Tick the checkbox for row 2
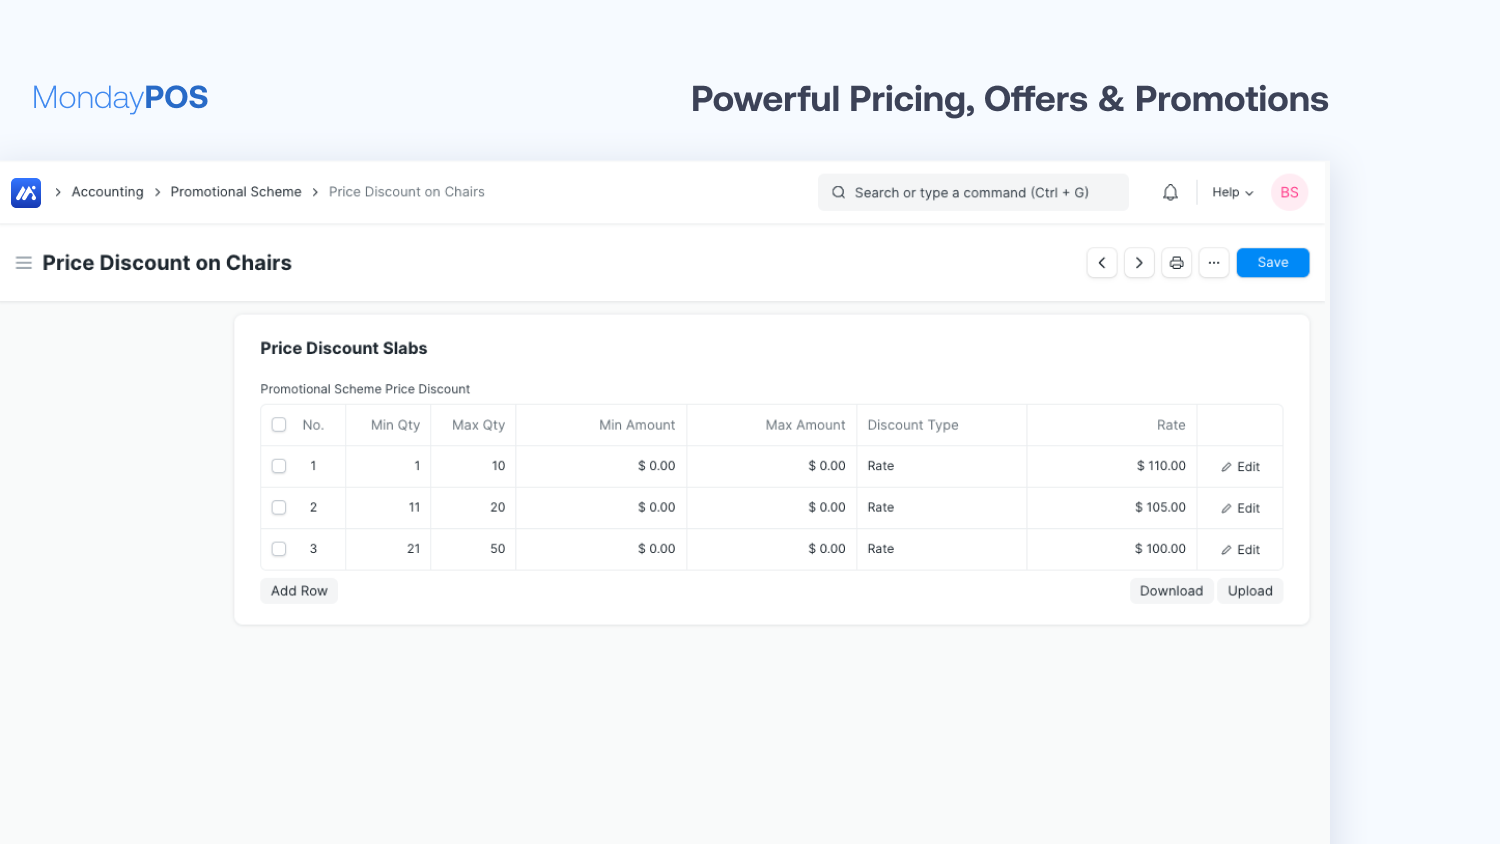The image size is (1500, 844). 279,508
